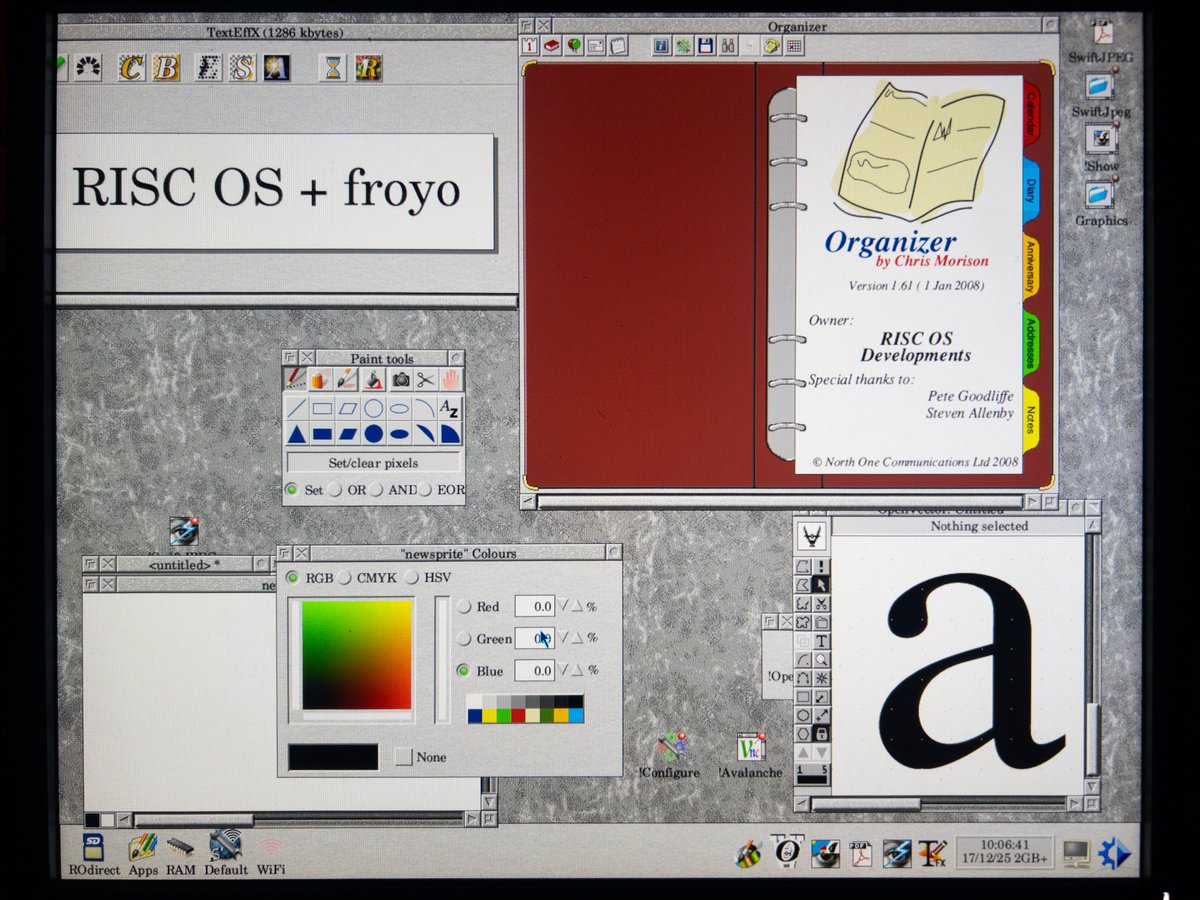The height and width of the screenshot is (900, 1200).
Task: Open the Diary tab in Organizer
Action: (x=1031, y=190)
